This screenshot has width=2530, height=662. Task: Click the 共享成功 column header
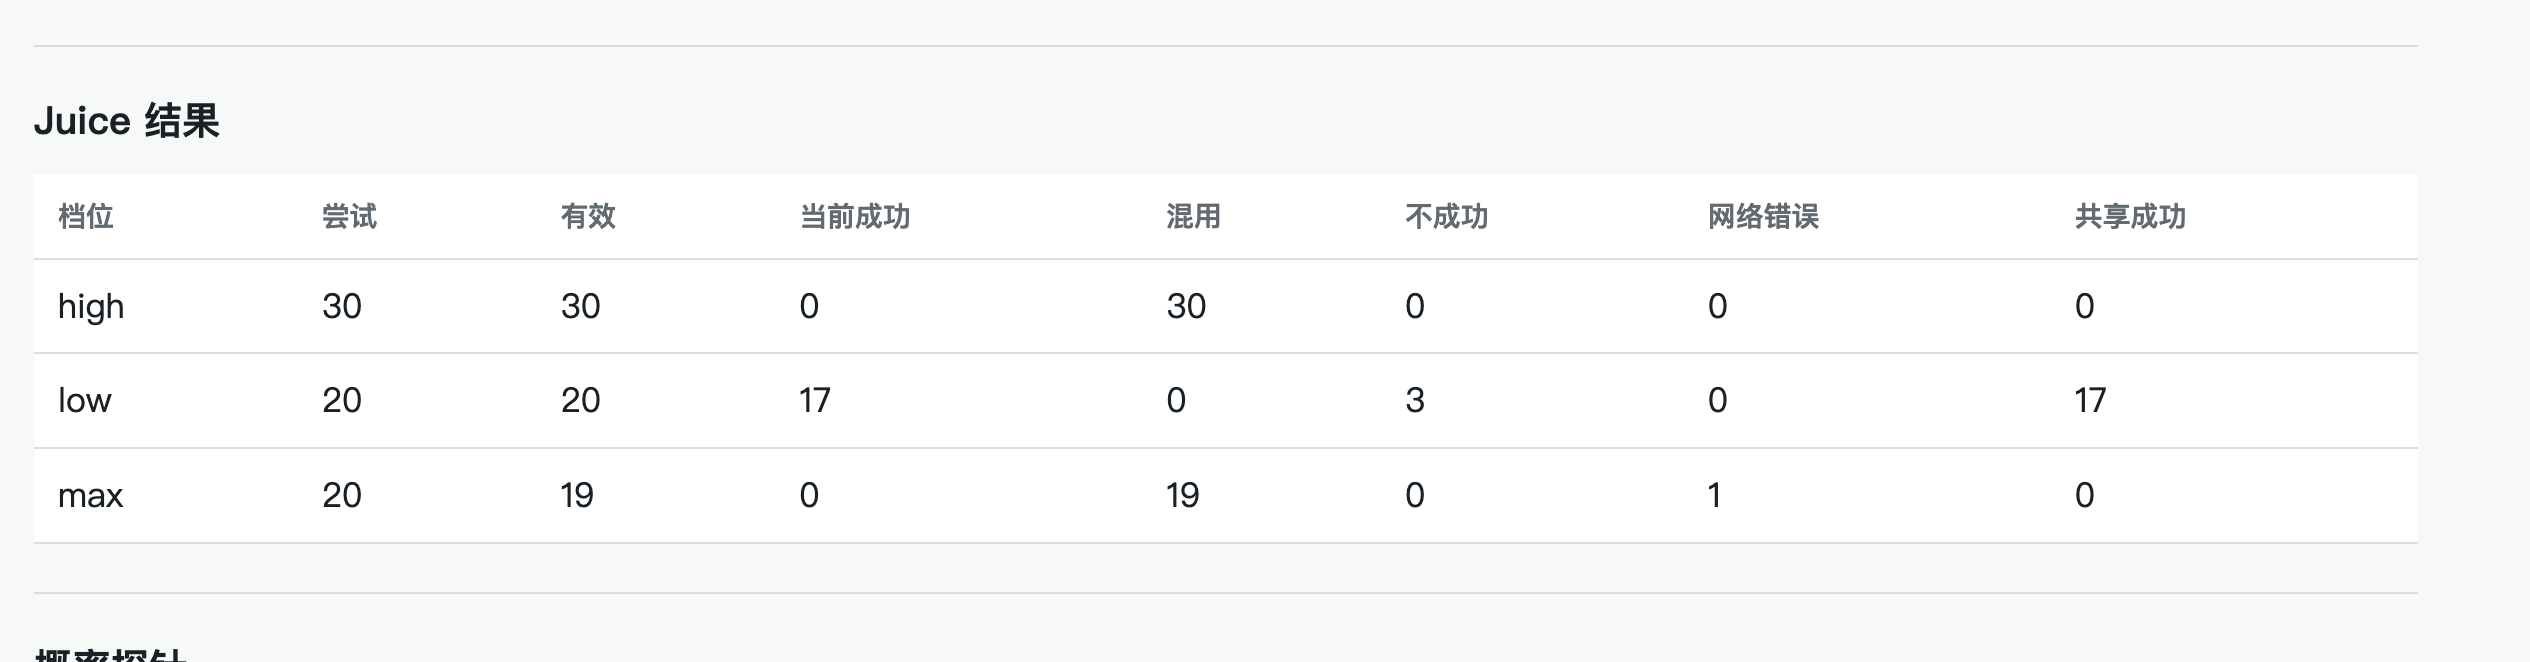pyautogui.click(x=2130, y=216)
